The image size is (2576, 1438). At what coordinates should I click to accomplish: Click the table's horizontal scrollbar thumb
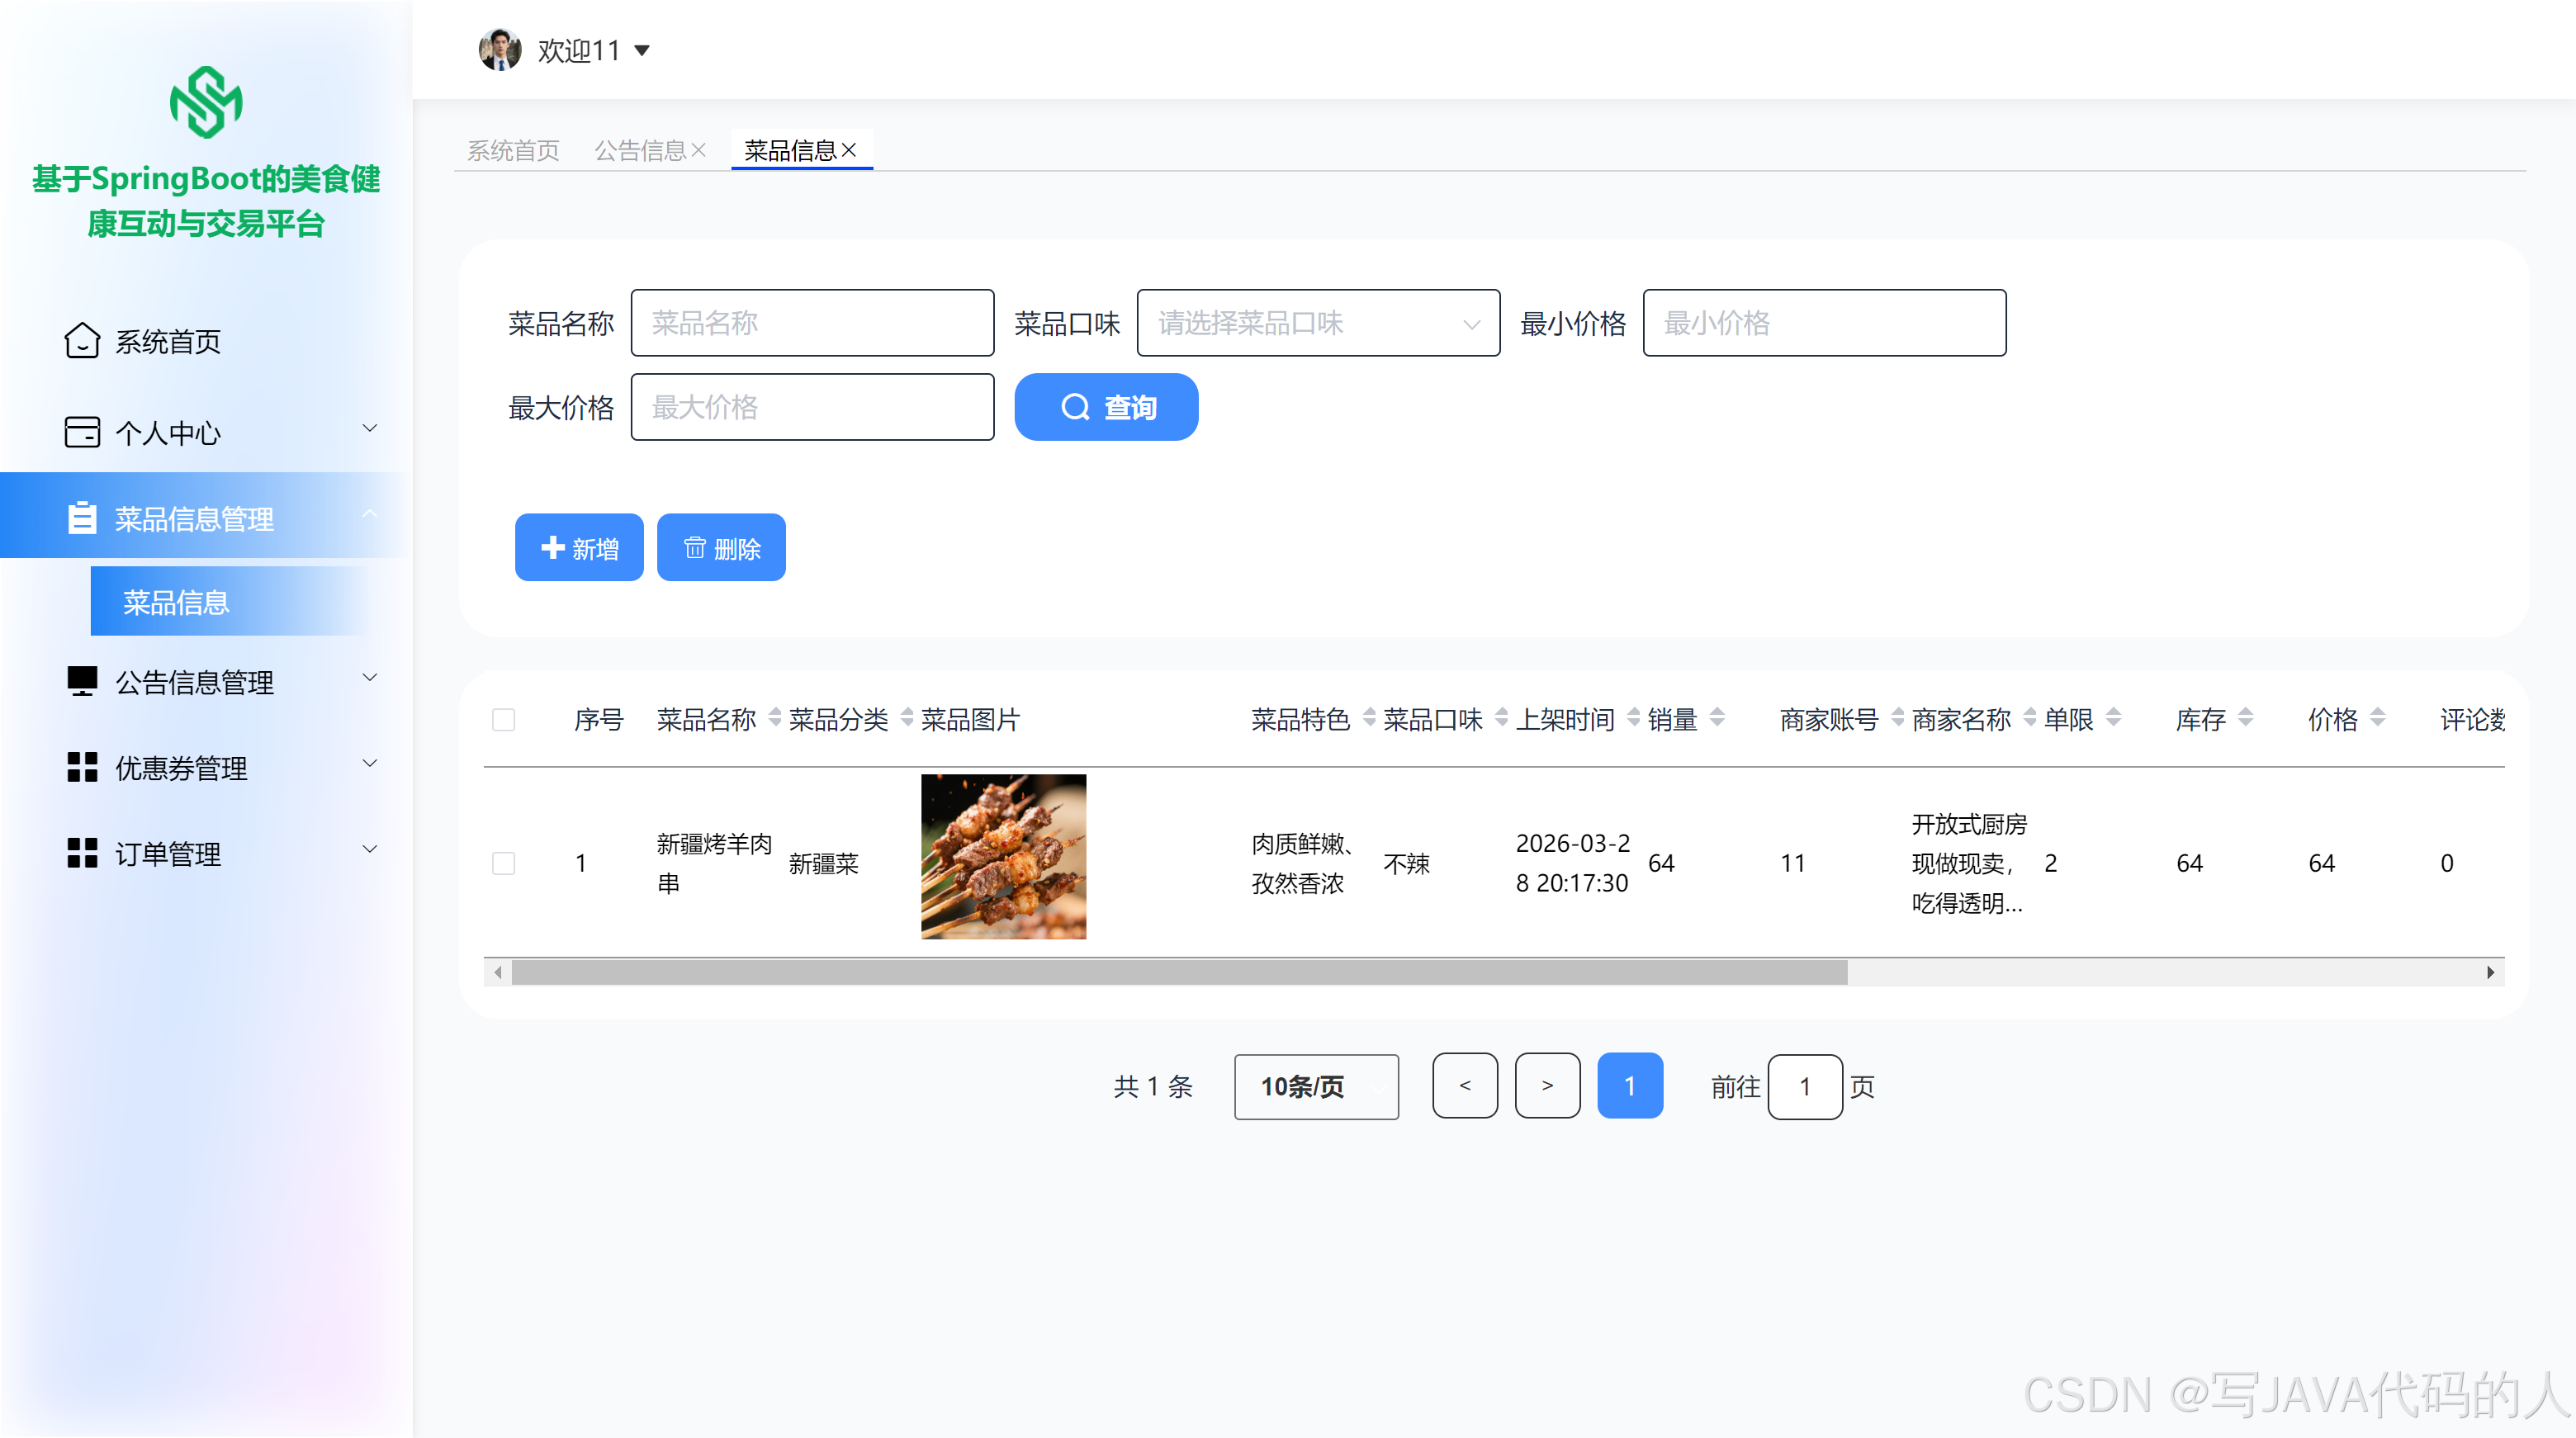coord(1179,972)
